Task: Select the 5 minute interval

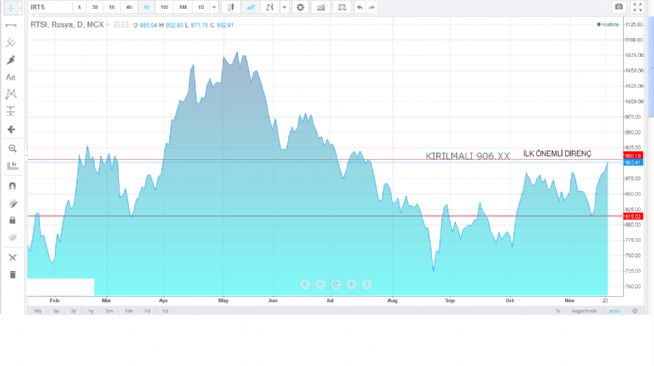Action: pos(79,7)
